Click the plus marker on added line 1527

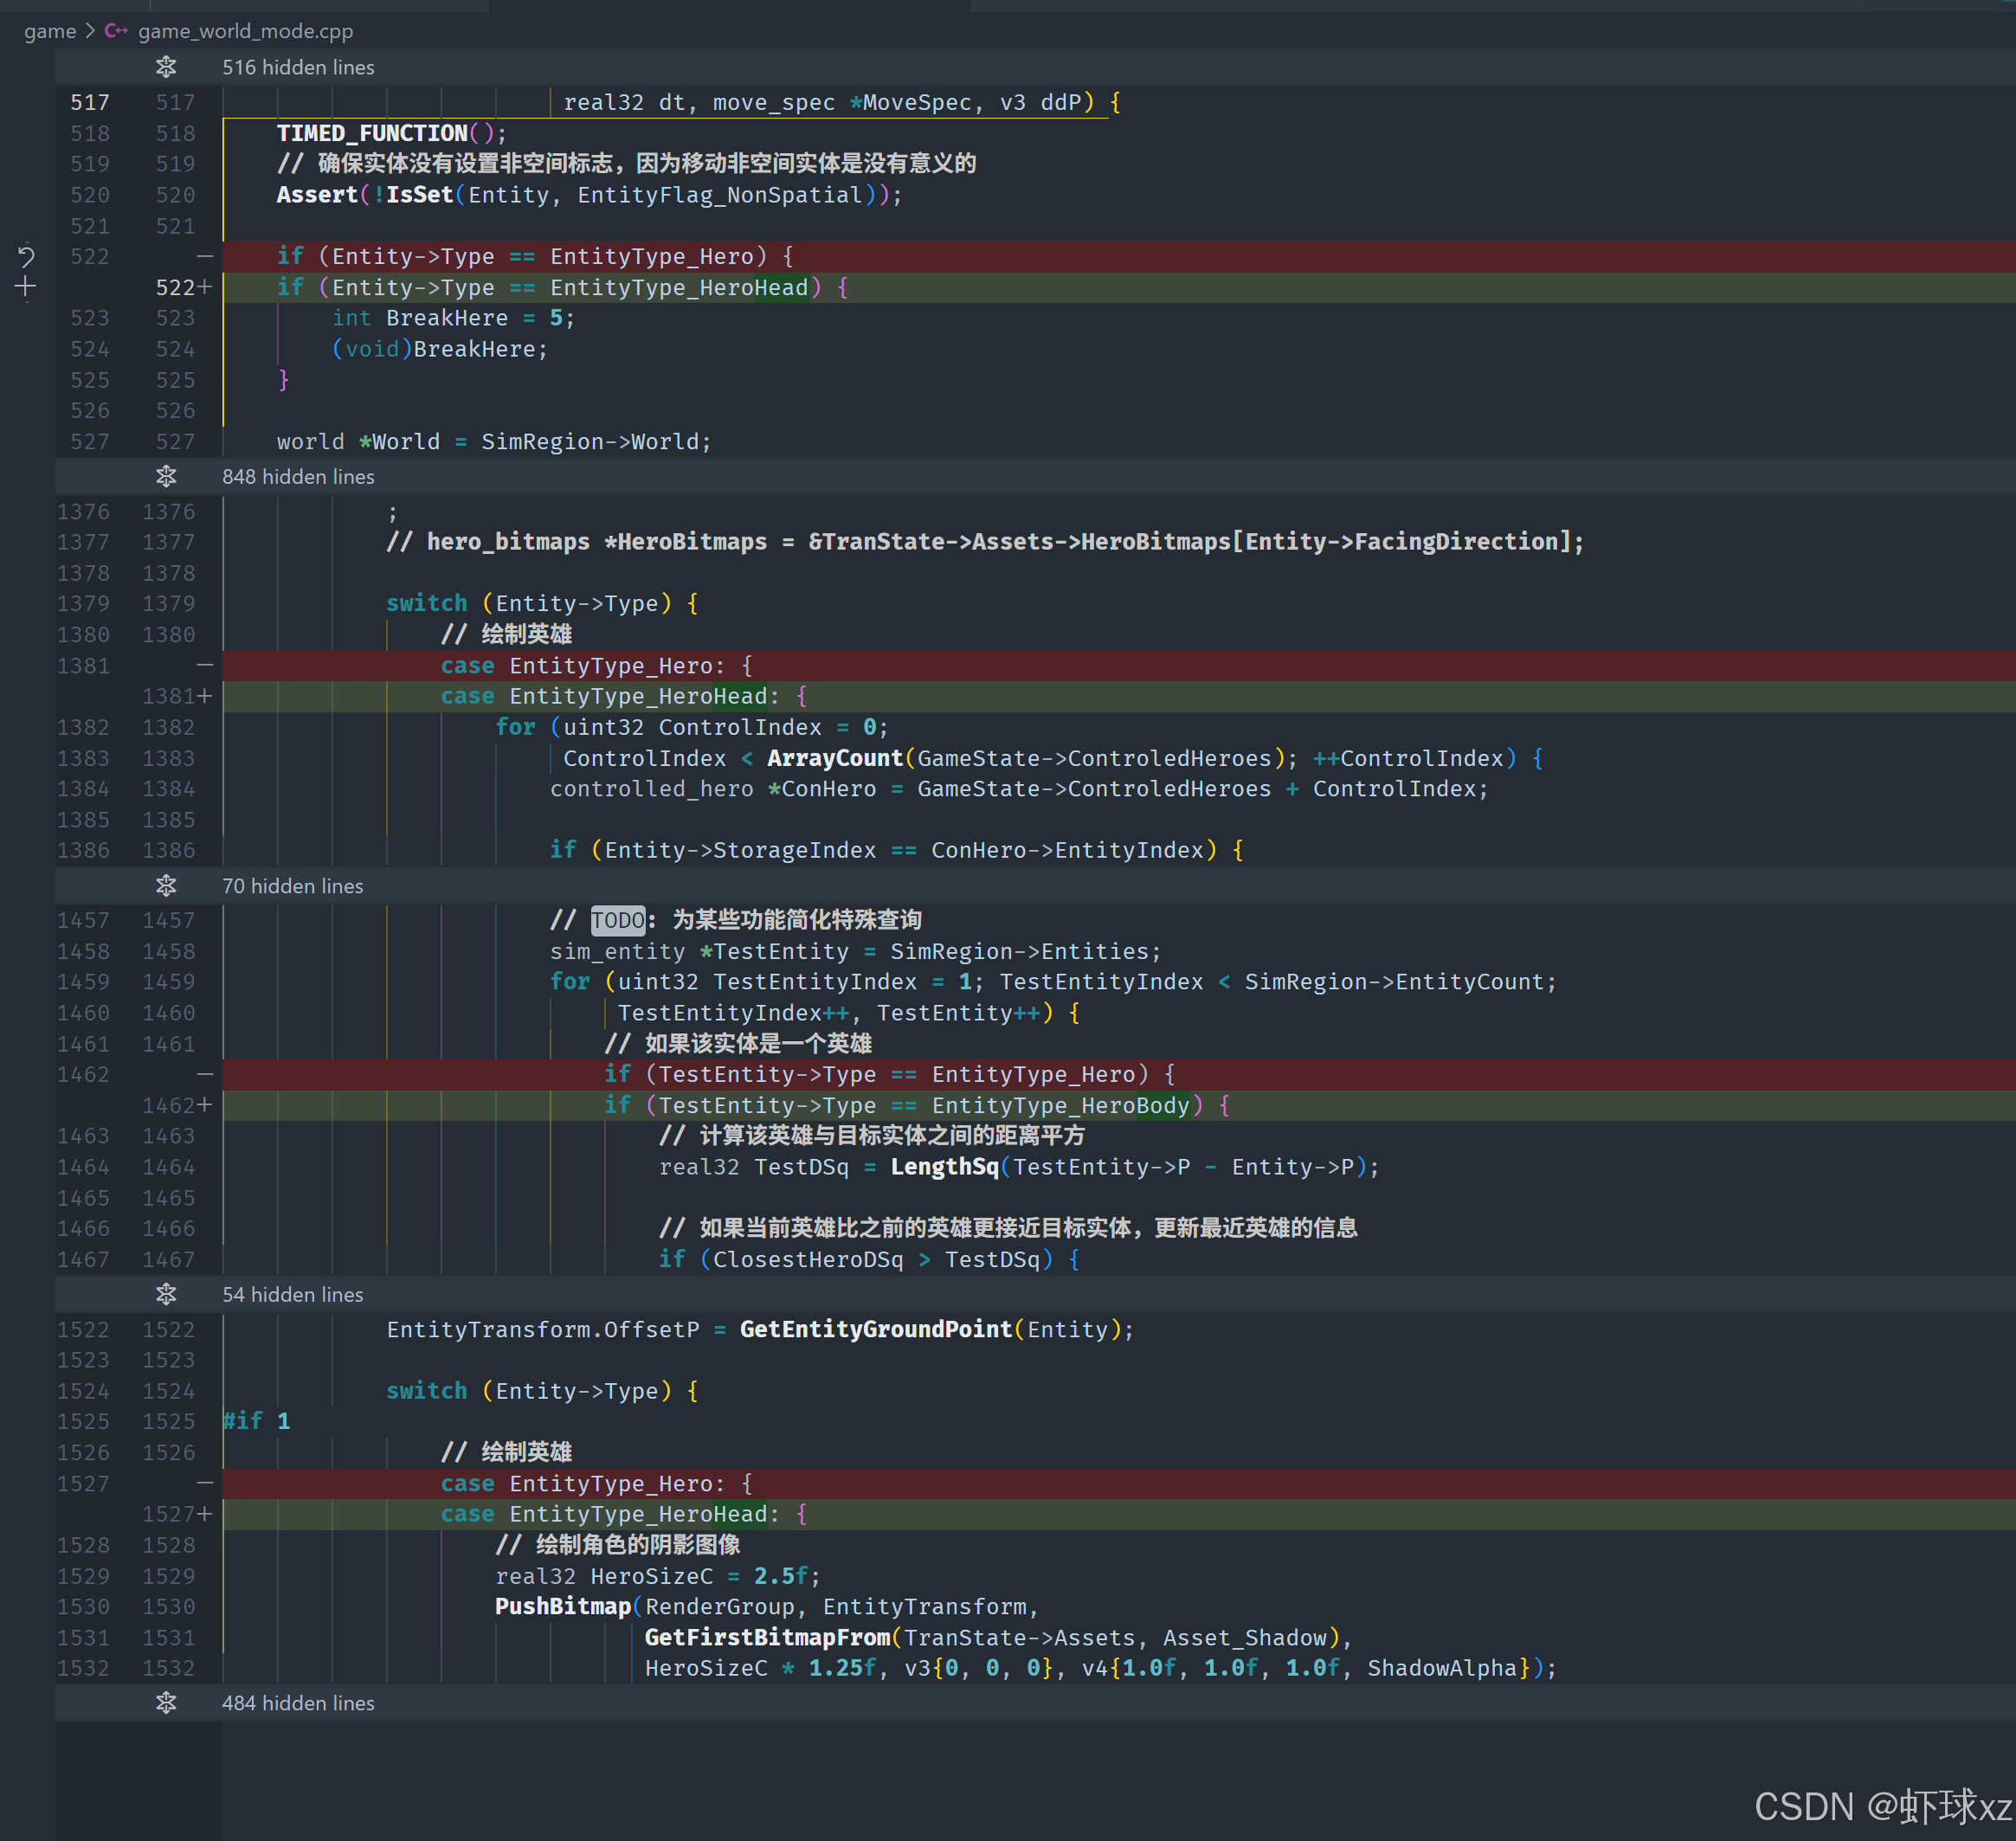(205, 1514)
